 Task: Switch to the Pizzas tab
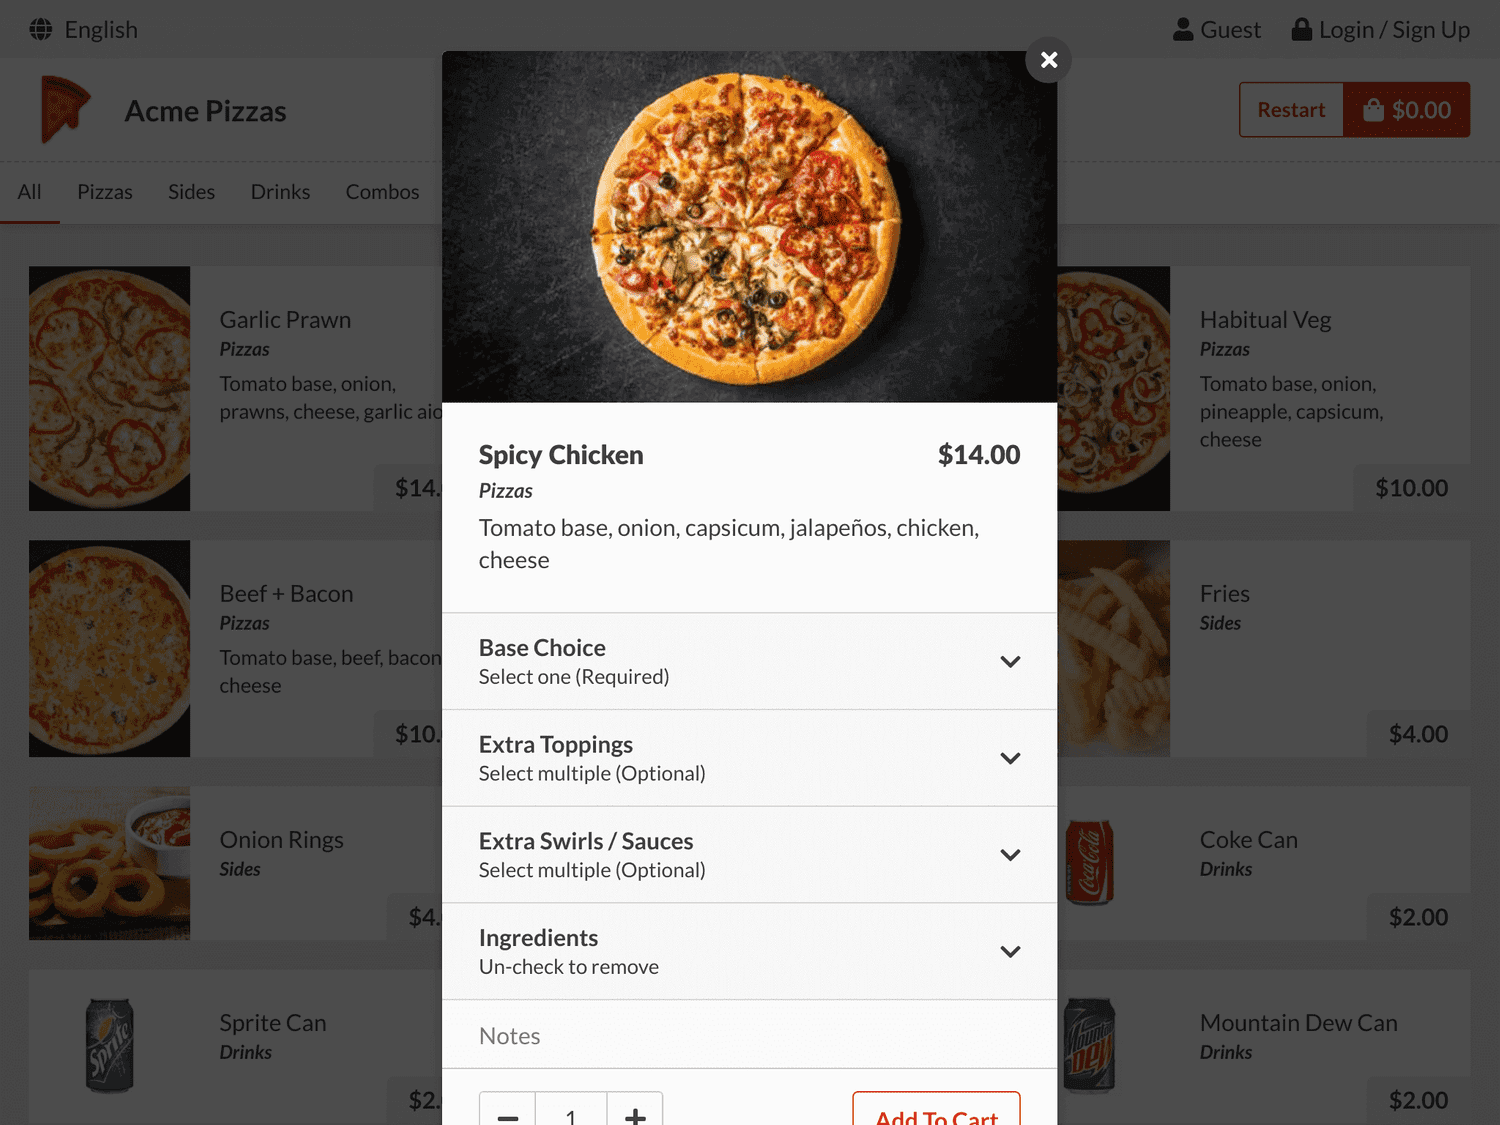pos(105,192)
